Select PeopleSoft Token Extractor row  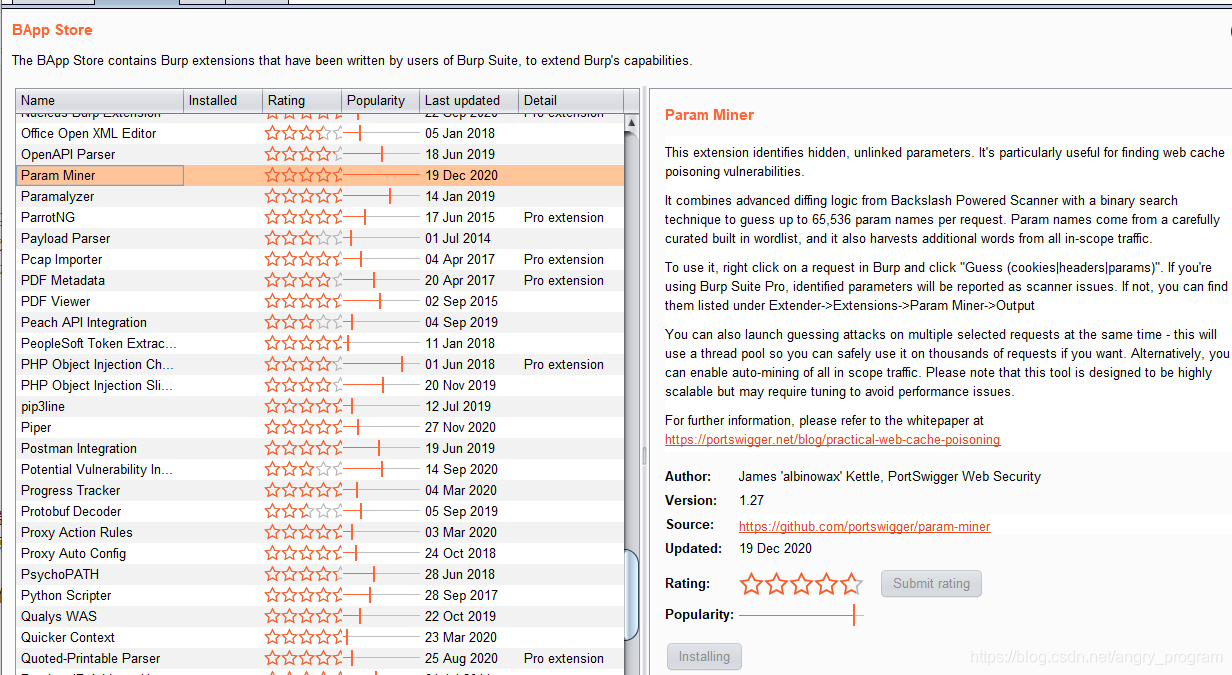(320, 343)
